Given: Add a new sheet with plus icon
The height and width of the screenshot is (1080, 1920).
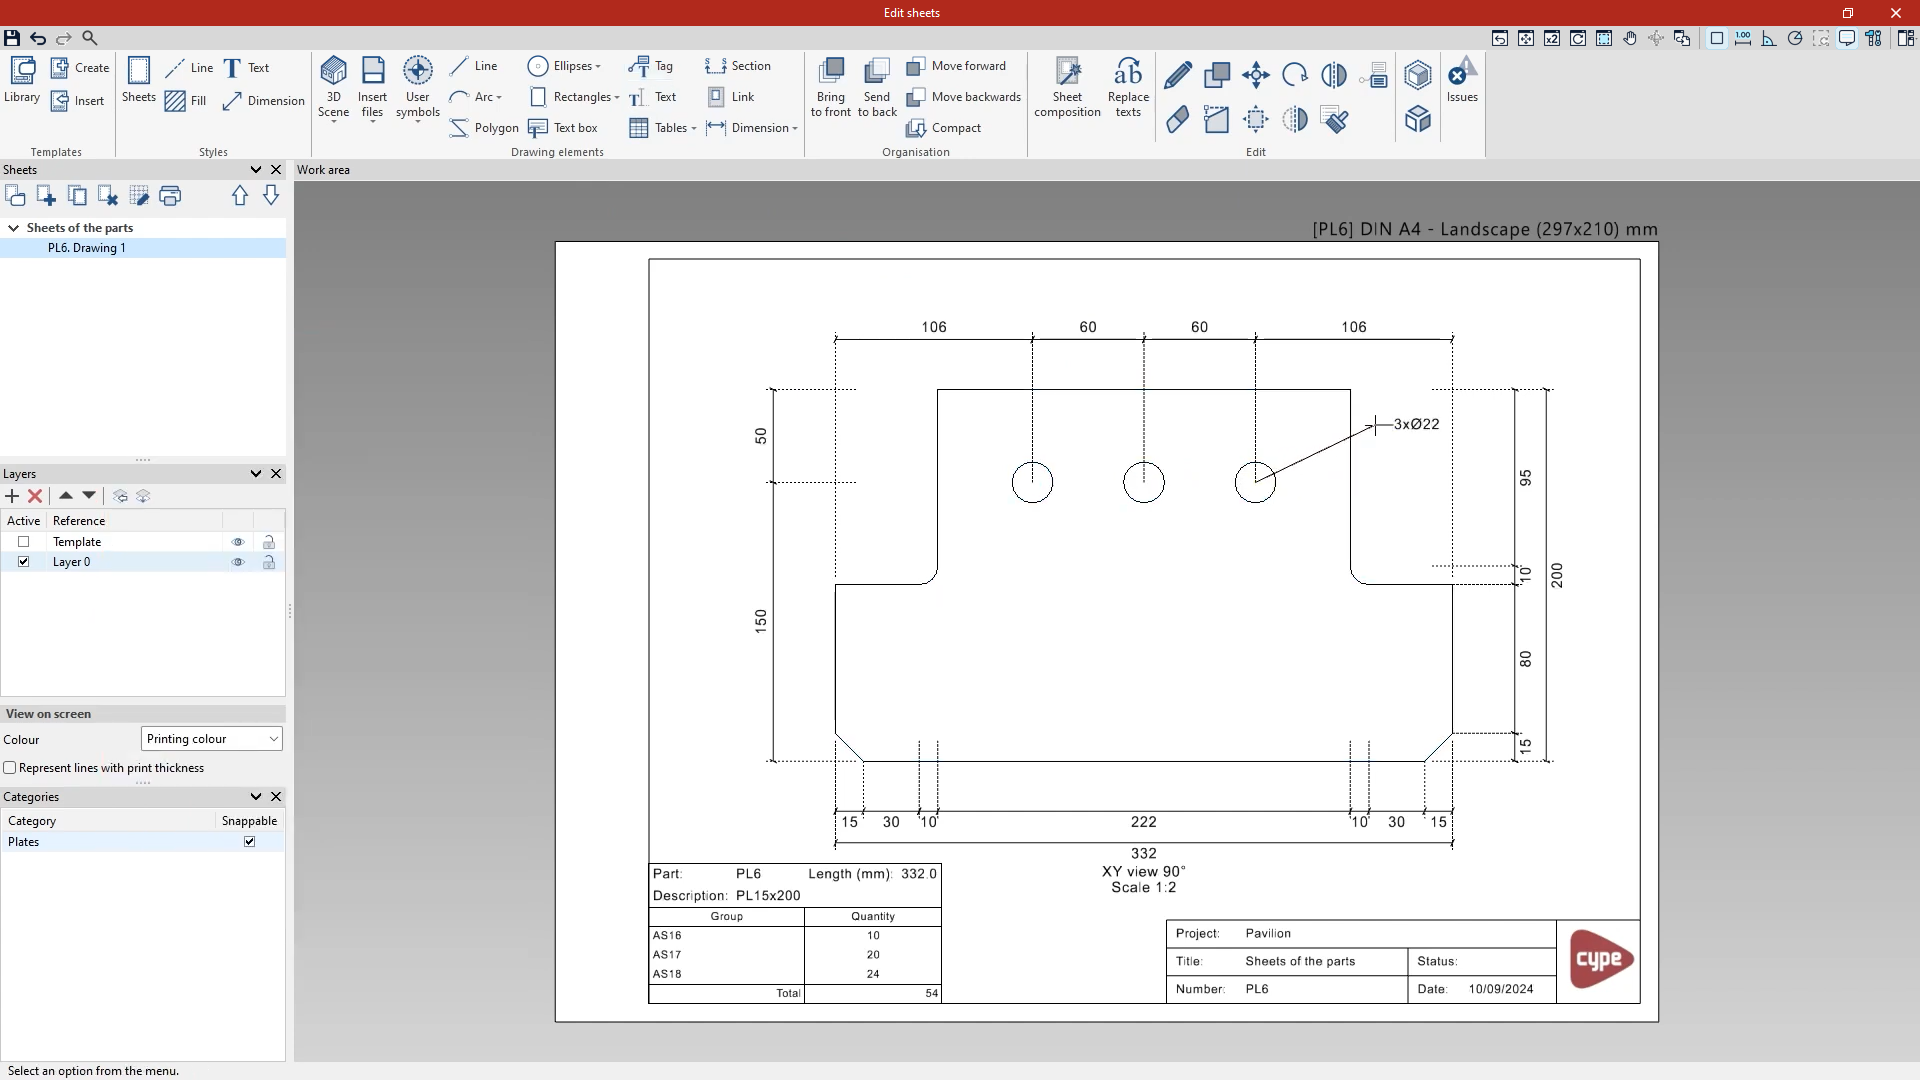Looking at the screenshot, I should click(x=46, y=196).
